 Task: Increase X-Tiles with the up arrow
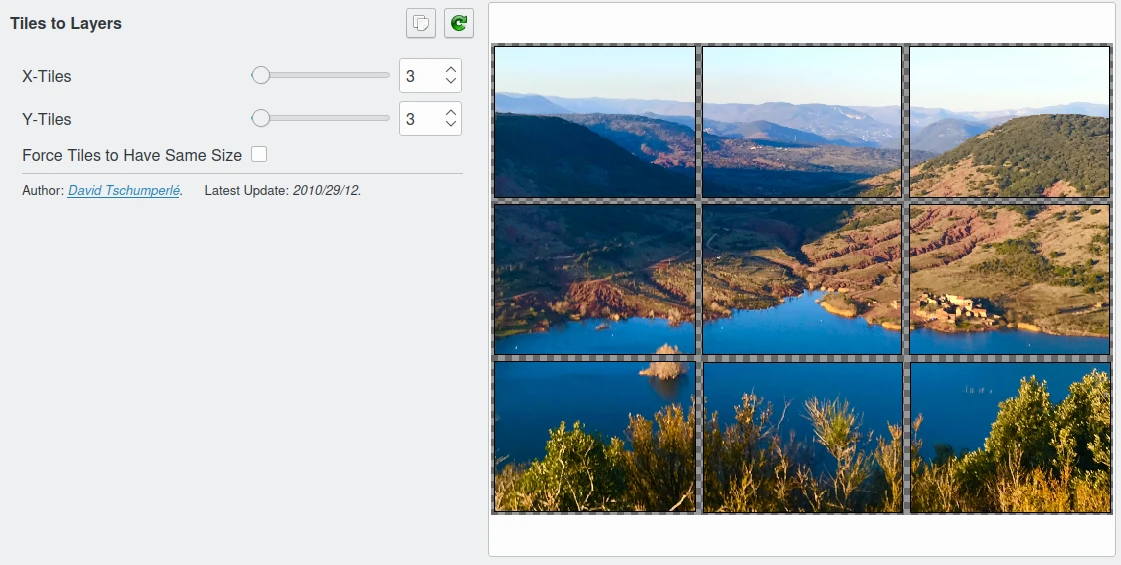[451, 69]
